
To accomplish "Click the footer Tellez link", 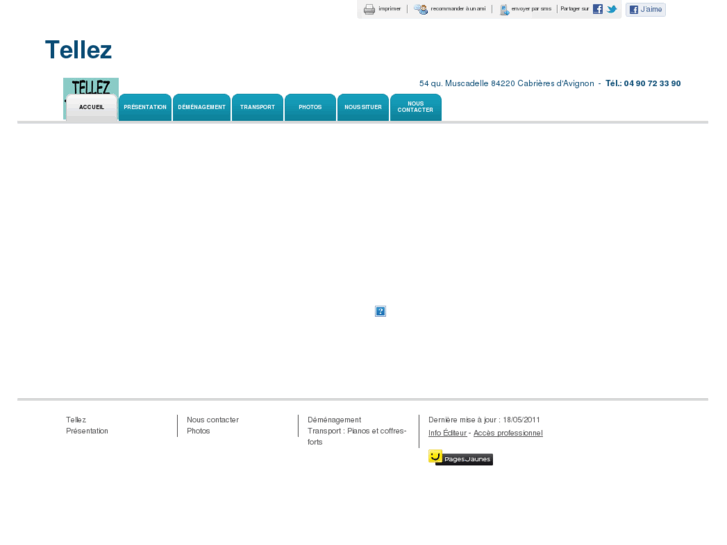I will pos(76,420).
